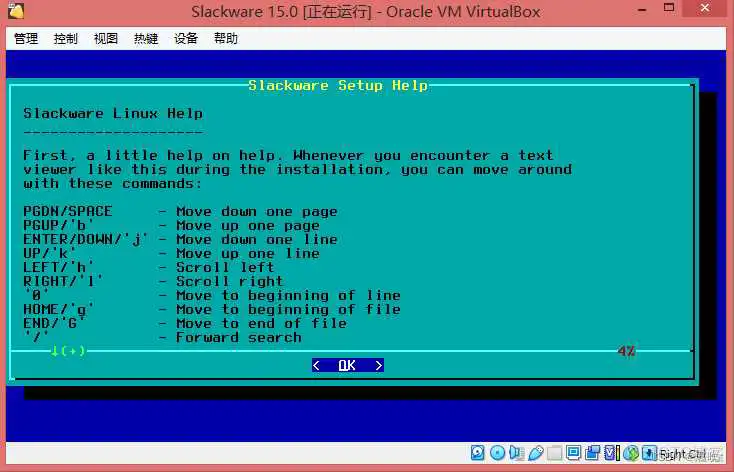Click the display monitor status icon
This screenshot has width=734, height=472.
[x=573, y=453]
